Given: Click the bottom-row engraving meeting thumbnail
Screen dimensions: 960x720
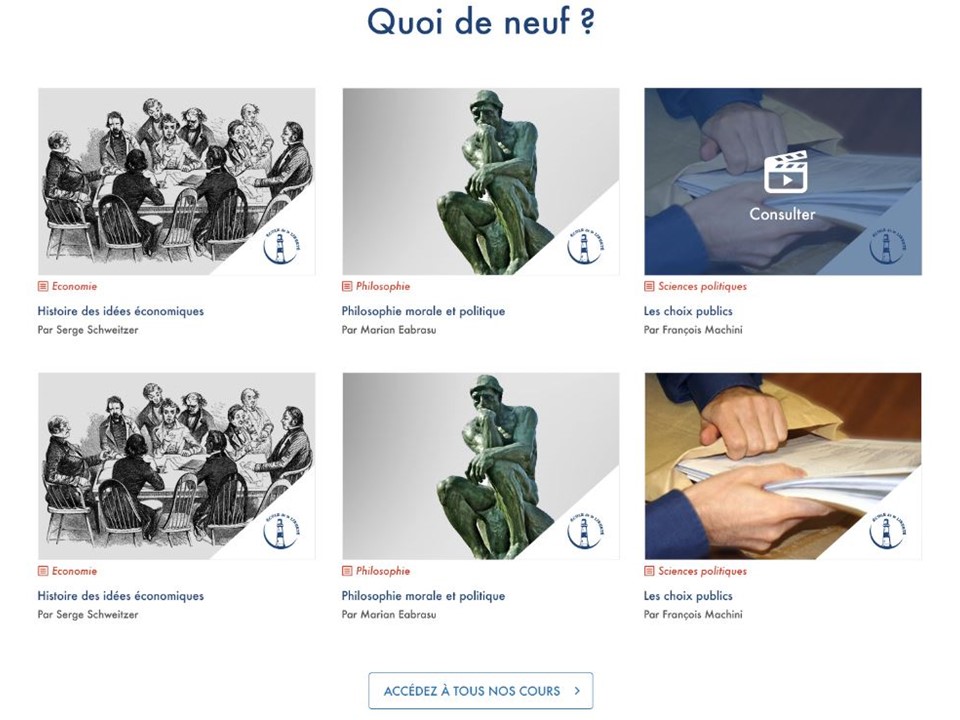Looking at the screenshot, I should tap(177, 466).
